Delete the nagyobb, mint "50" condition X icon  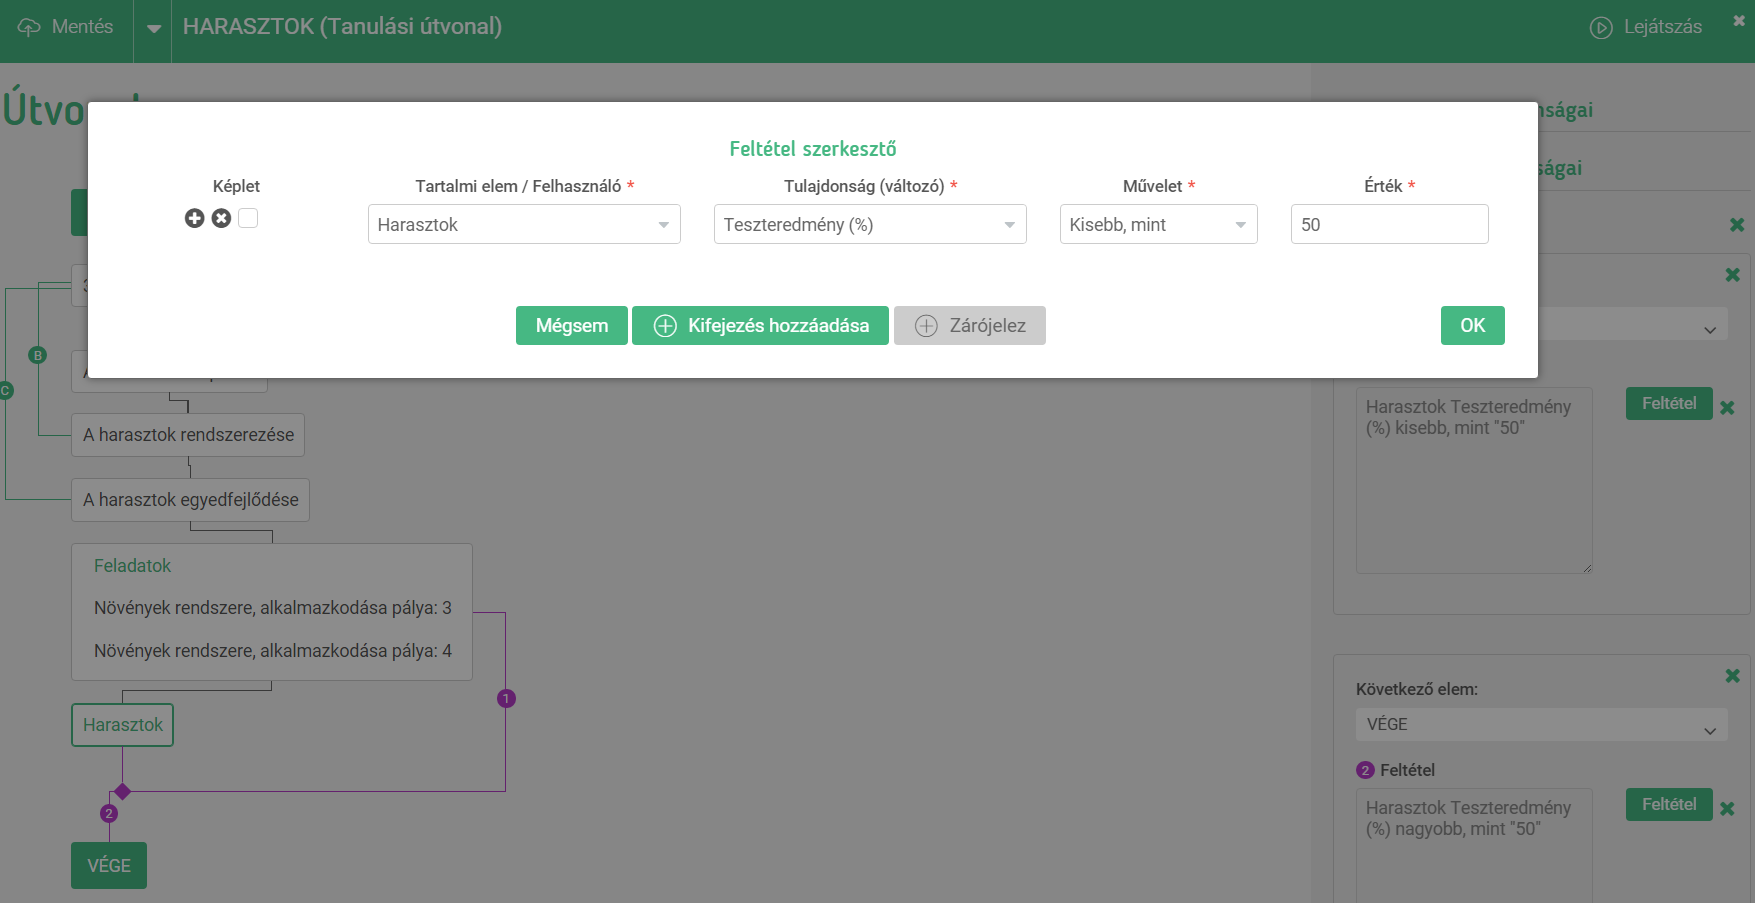pos(1727,808)
